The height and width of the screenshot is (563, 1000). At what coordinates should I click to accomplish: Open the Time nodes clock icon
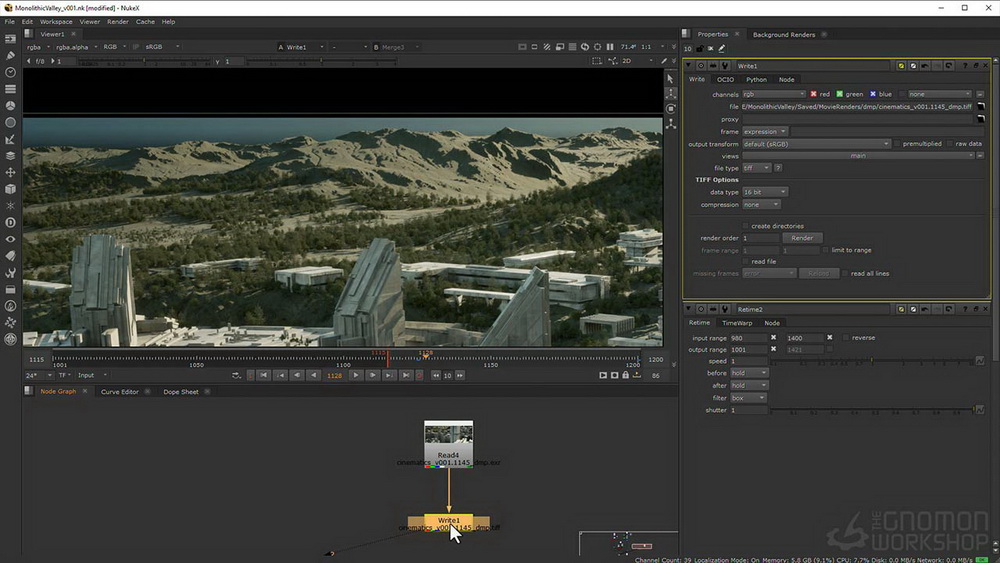tap(10, 72)
